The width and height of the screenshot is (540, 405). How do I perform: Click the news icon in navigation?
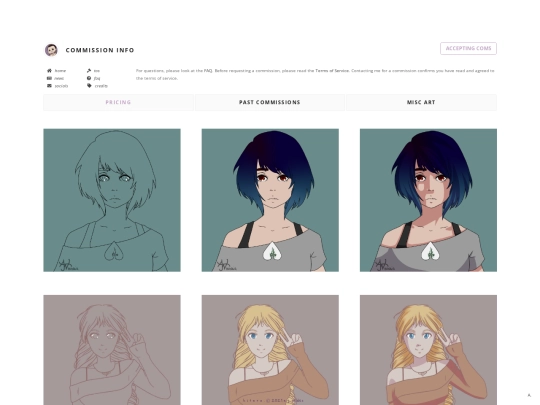point(49,78)
